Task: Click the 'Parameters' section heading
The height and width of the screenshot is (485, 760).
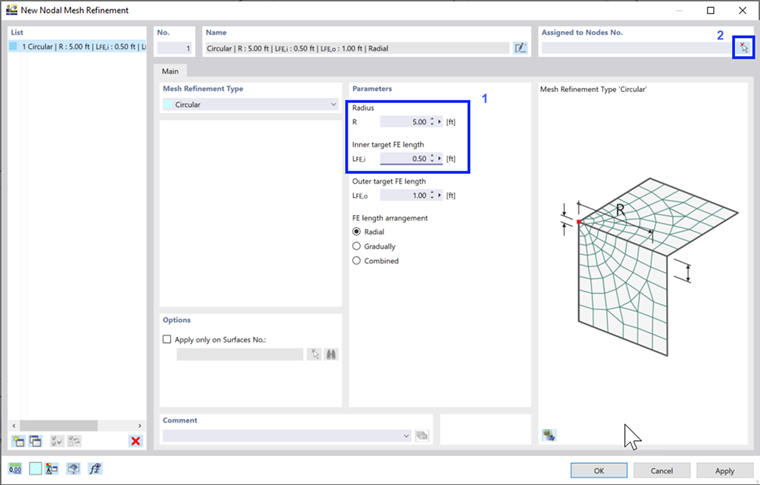Action: click(x=372, y=89)
